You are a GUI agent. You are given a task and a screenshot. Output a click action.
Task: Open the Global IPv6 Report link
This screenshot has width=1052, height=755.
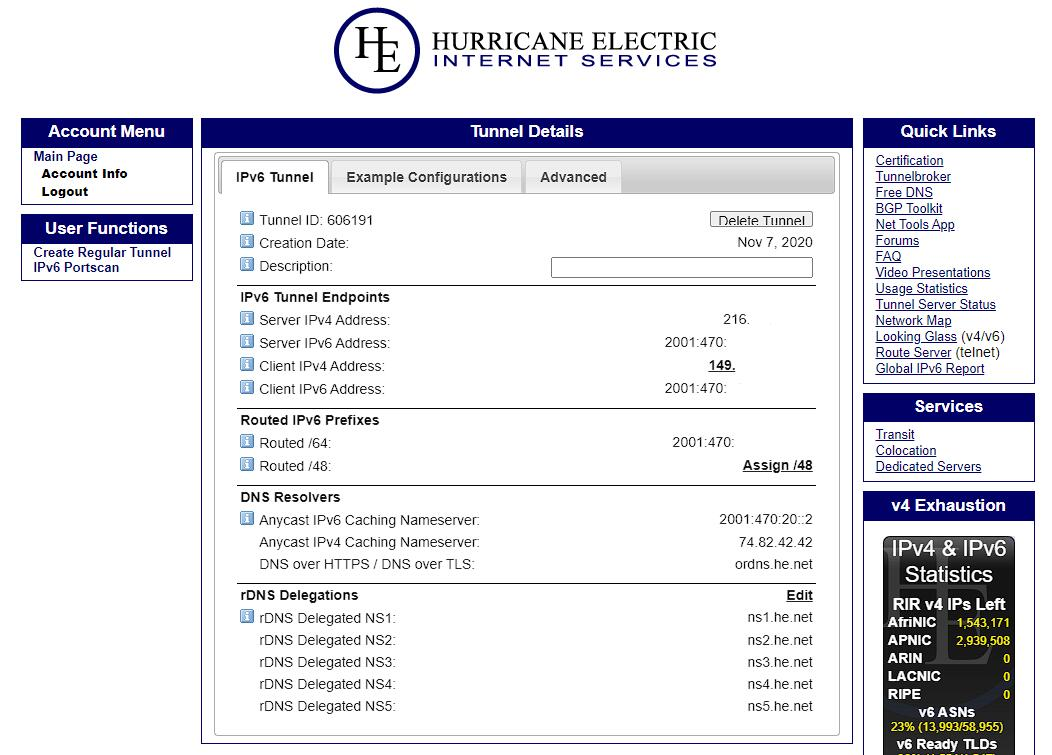tap(930, 368)
